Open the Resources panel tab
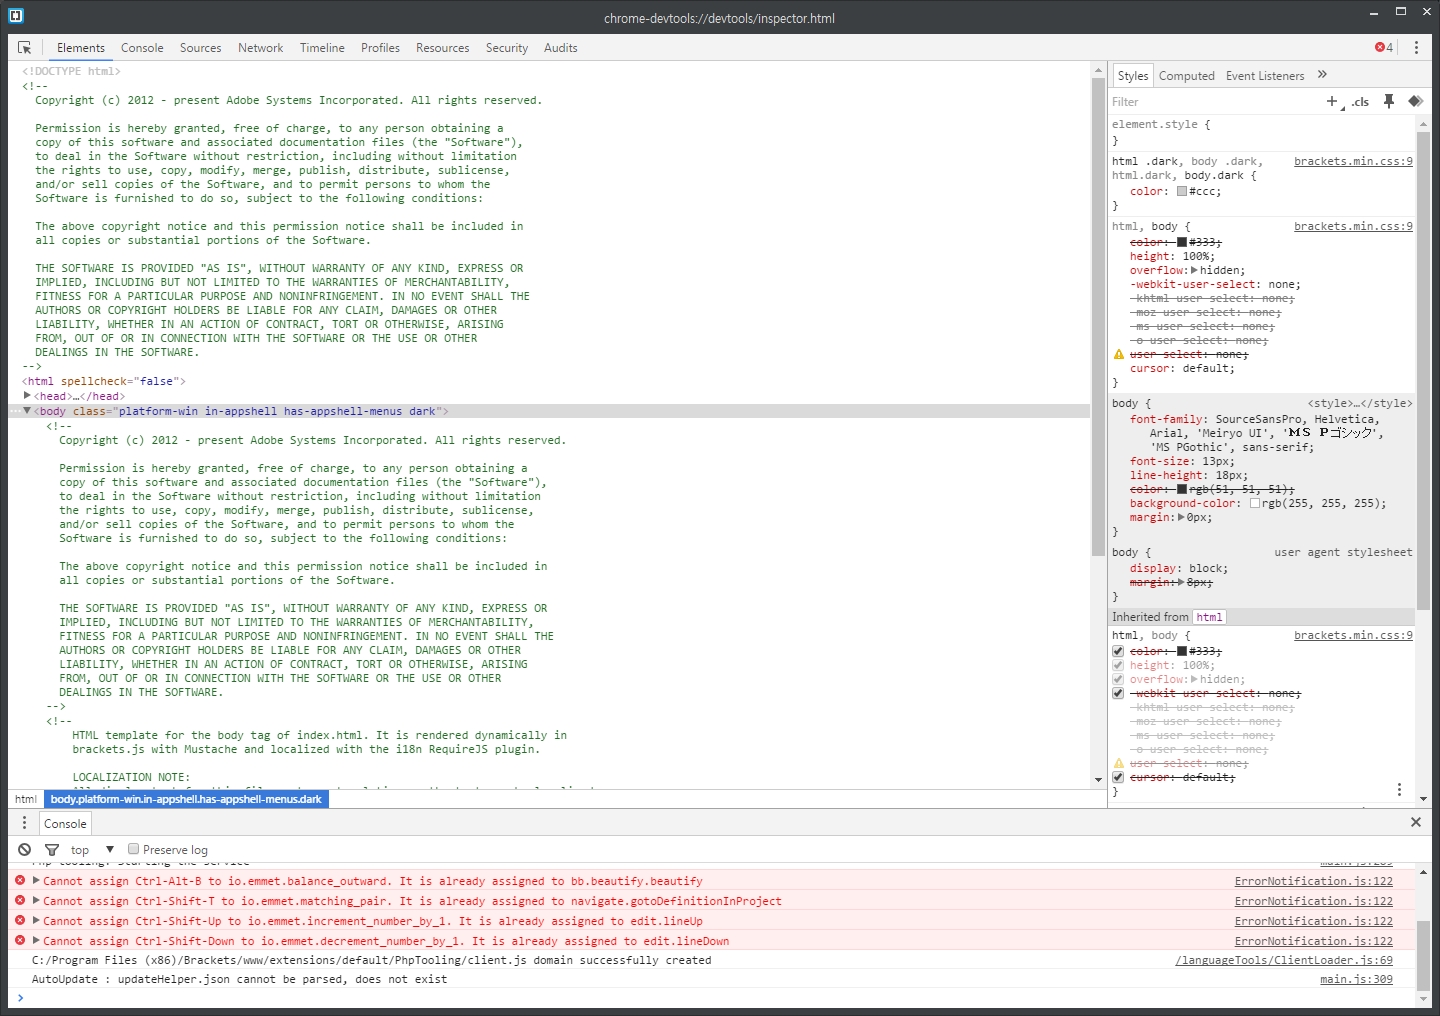Viewport: 1440px width, 1016px height. click(442, 48)
